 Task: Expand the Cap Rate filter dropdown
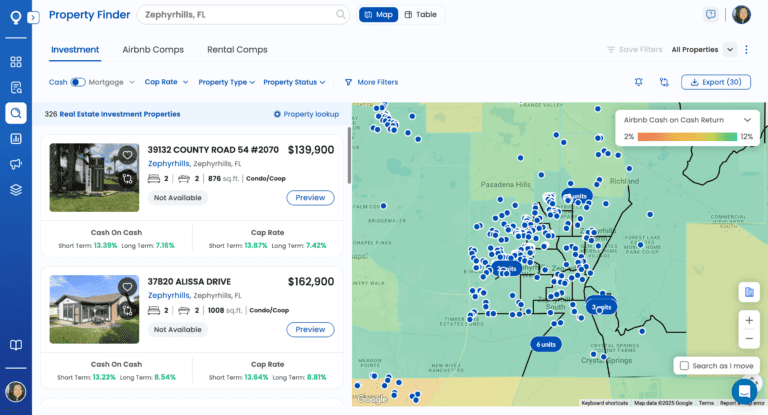[x=165, y=82]
